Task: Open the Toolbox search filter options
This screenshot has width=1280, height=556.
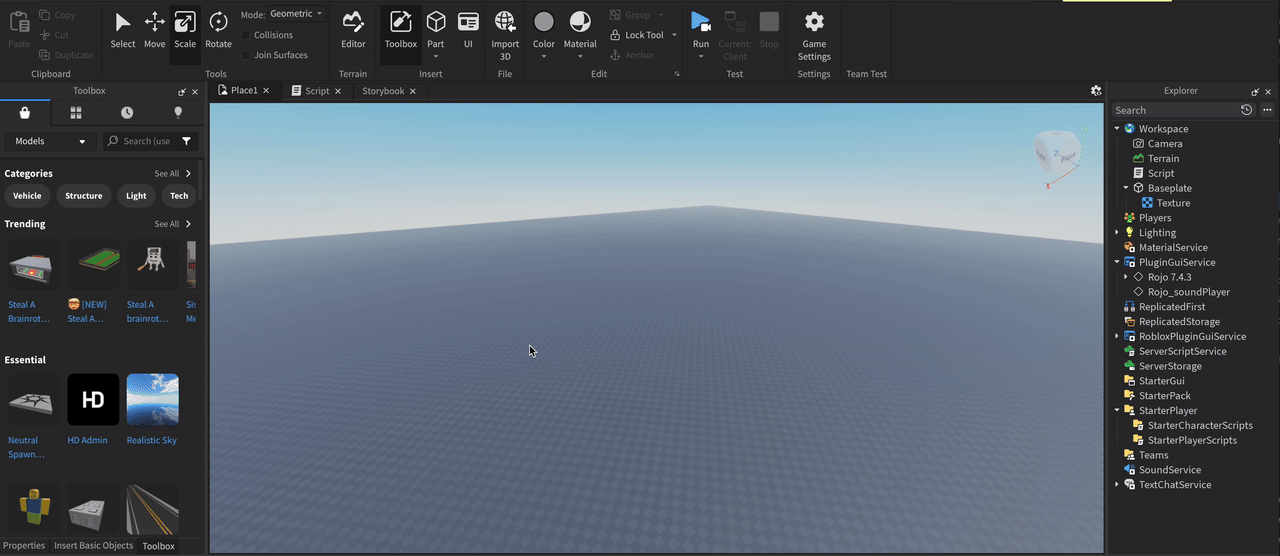Action: pos(187,141)
